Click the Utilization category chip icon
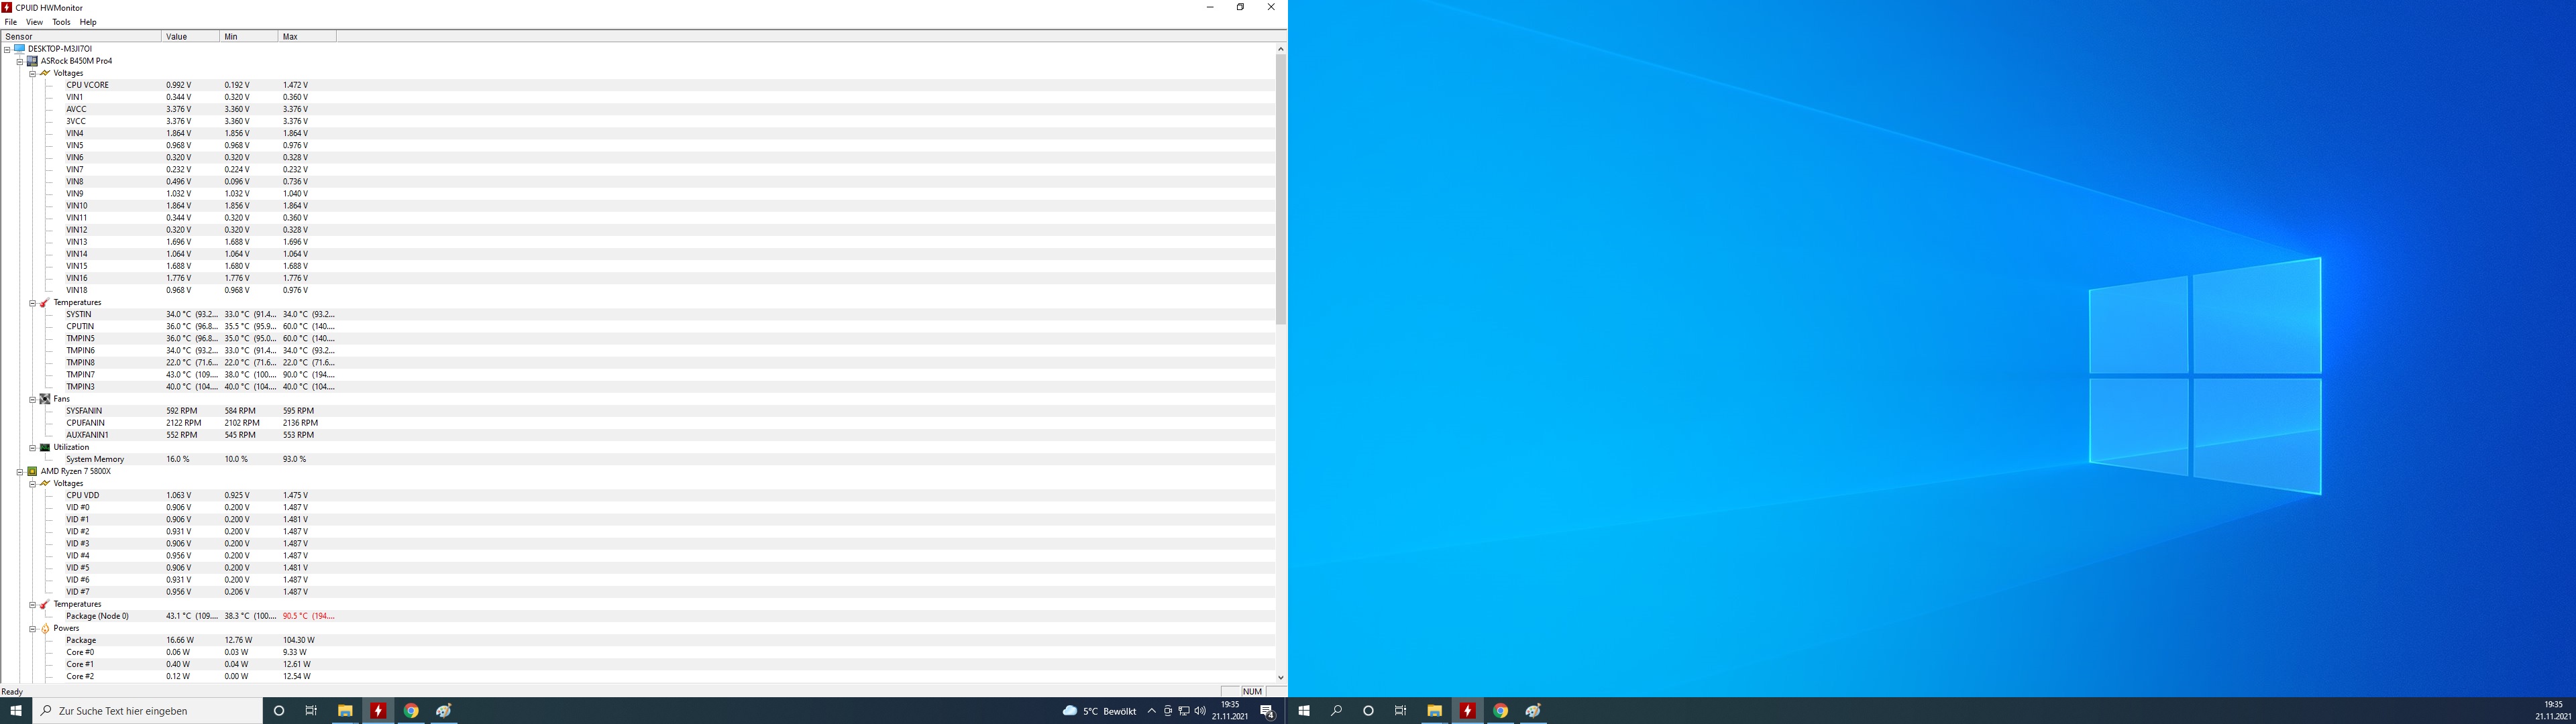The width and height of the screenshot is (2576, 724). [45, 447]
